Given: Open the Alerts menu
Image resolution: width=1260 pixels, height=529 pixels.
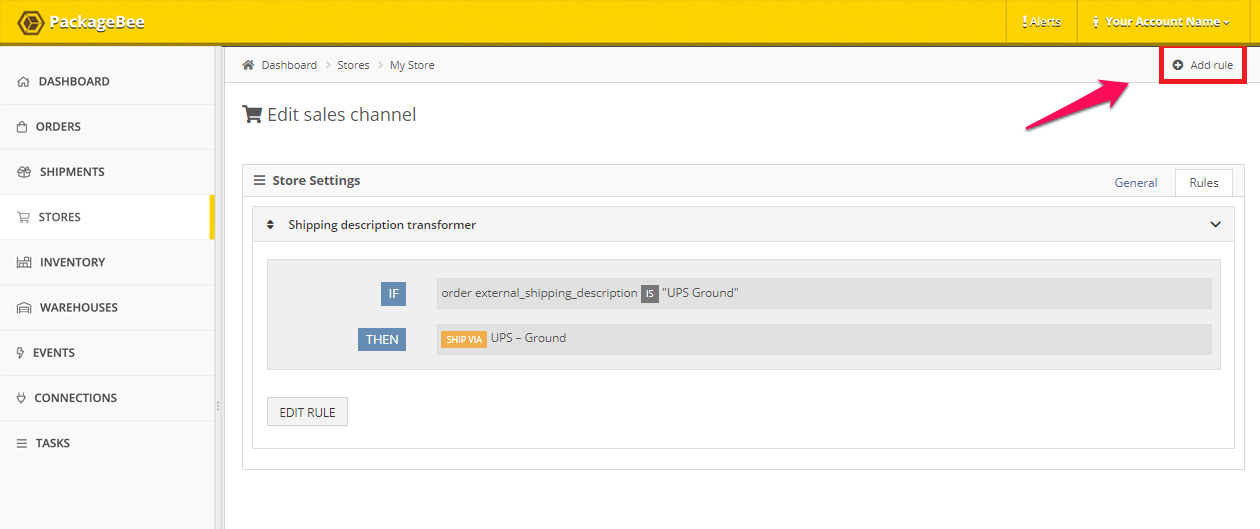Looking at the screenshot, I should pyautogui.click(x=1041, y=22).
